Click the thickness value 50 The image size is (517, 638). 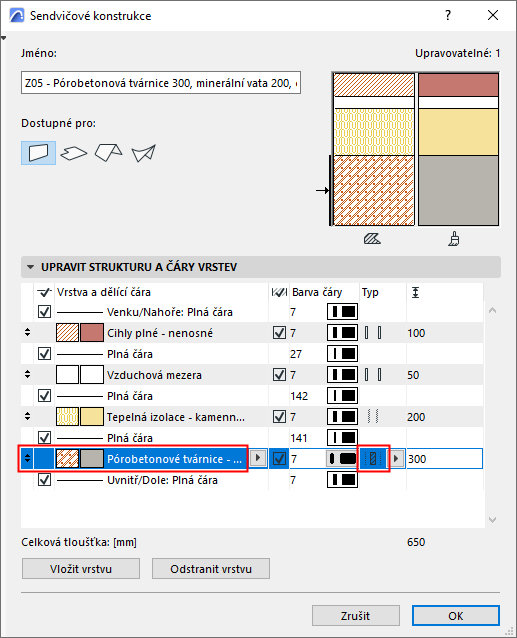point(413,375)
